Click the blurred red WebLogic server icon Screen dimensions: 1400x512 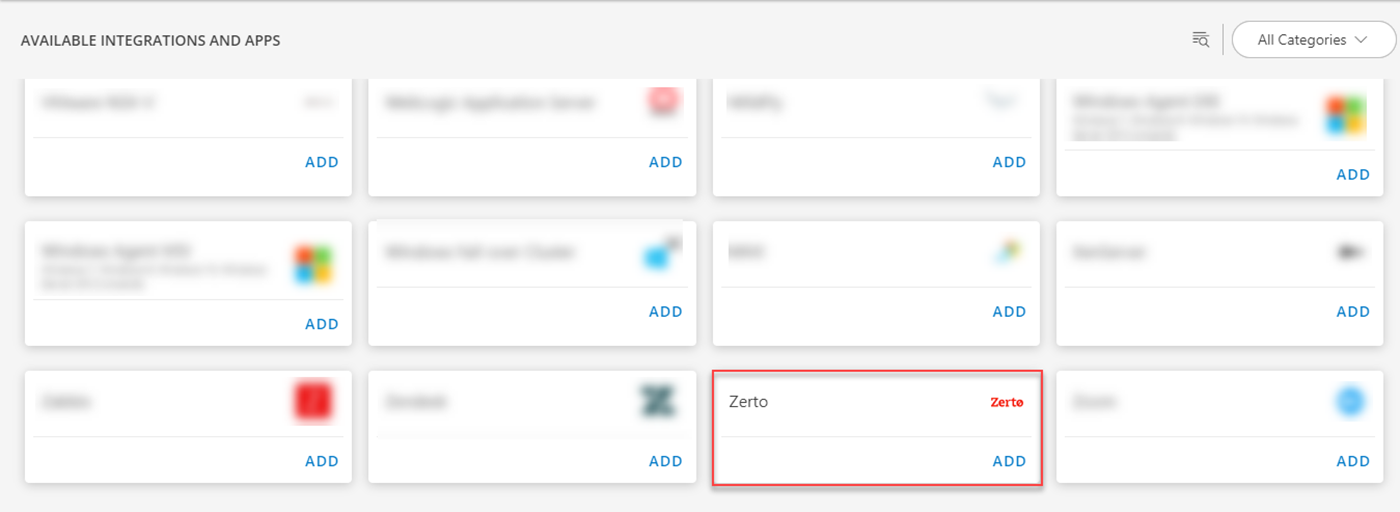click(662, 101)
